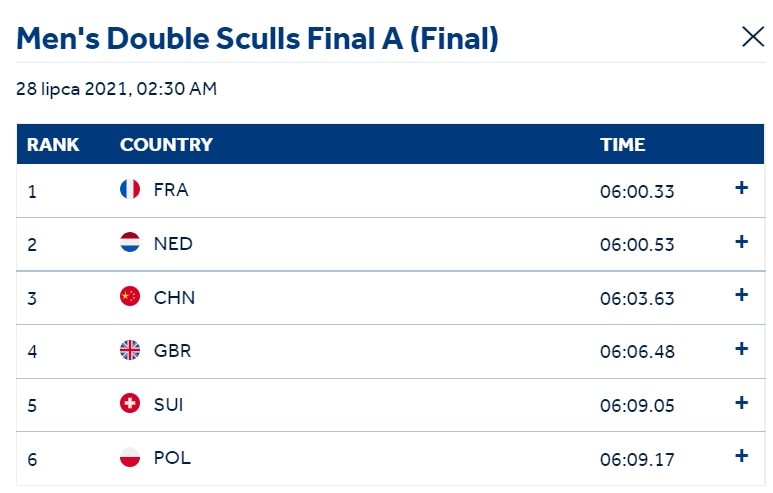Expand the CHN row plus icon
The image size is (773, 493).
tap(741, 295)
